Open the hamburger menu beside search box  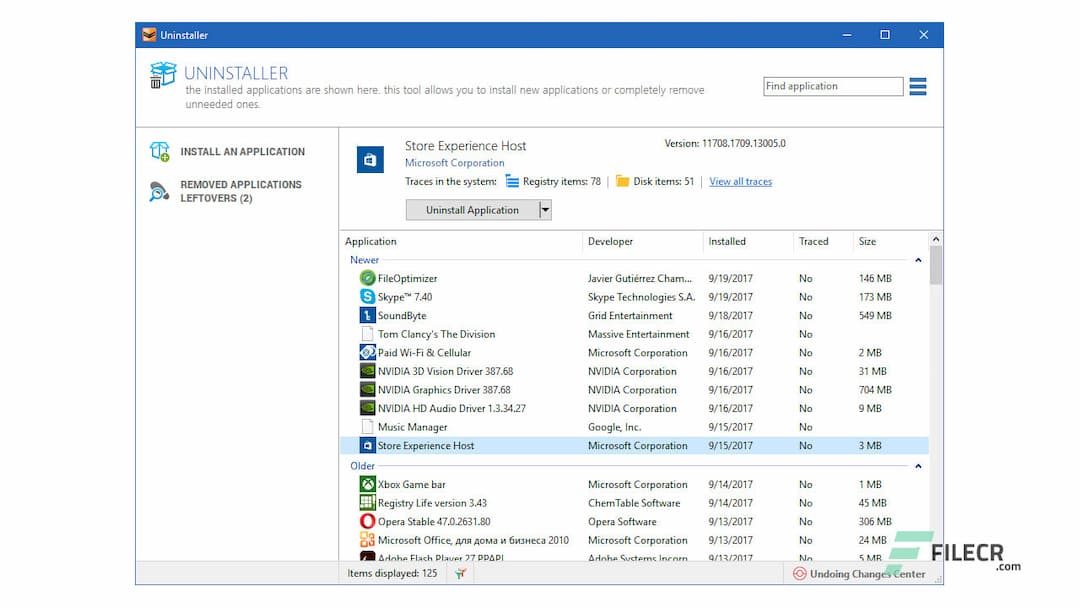pyautogui.click(x=918, y=86)
